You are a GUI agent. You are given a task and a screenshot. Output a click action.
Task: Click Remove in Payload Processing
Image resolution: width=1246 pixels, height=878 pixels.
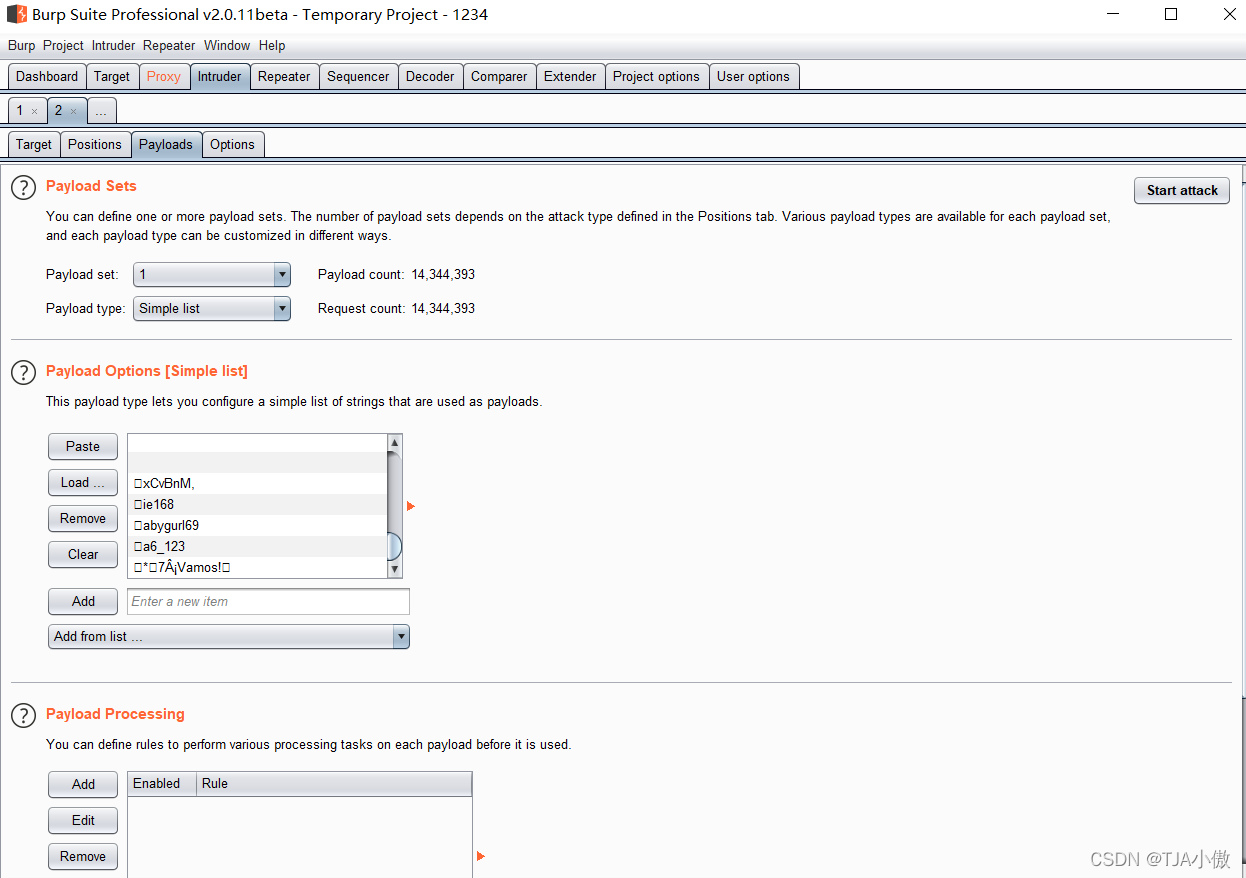coord(83,856)
